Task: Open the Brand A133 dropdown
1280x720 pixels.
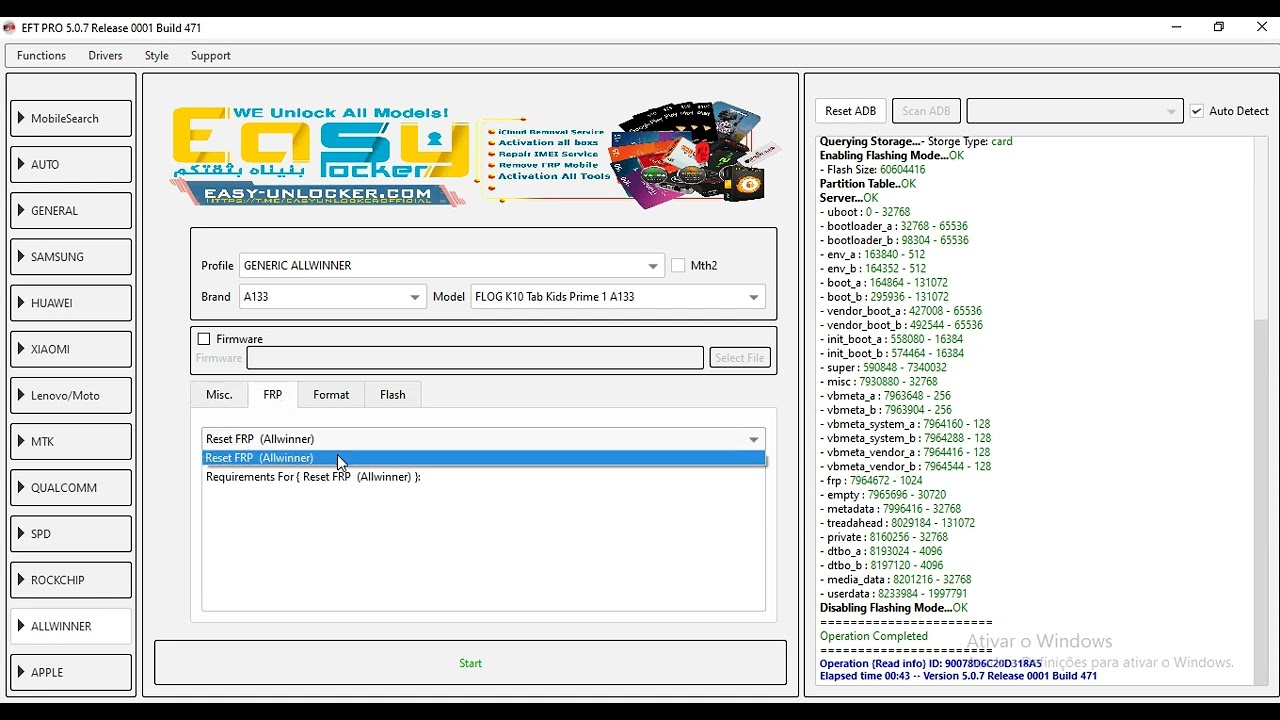Action: 333,297
